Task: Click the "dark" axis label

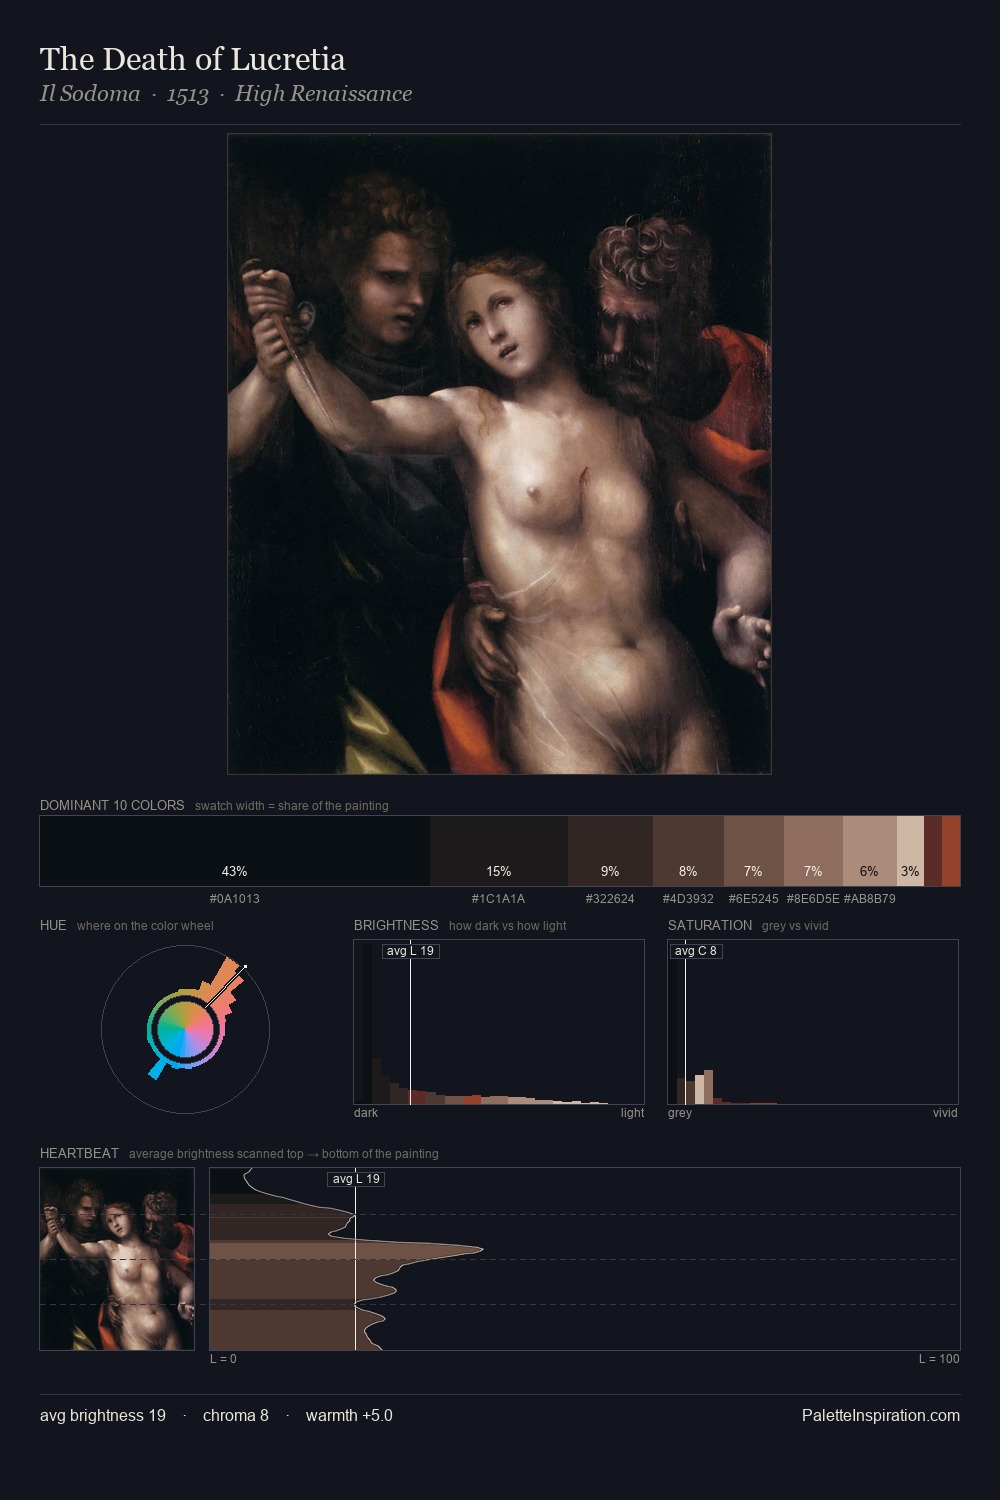Action: pos(366,1113)
